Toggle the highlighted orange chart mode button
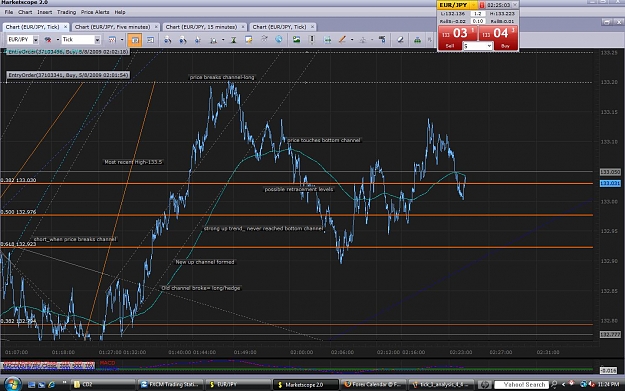 click(135, 40)
